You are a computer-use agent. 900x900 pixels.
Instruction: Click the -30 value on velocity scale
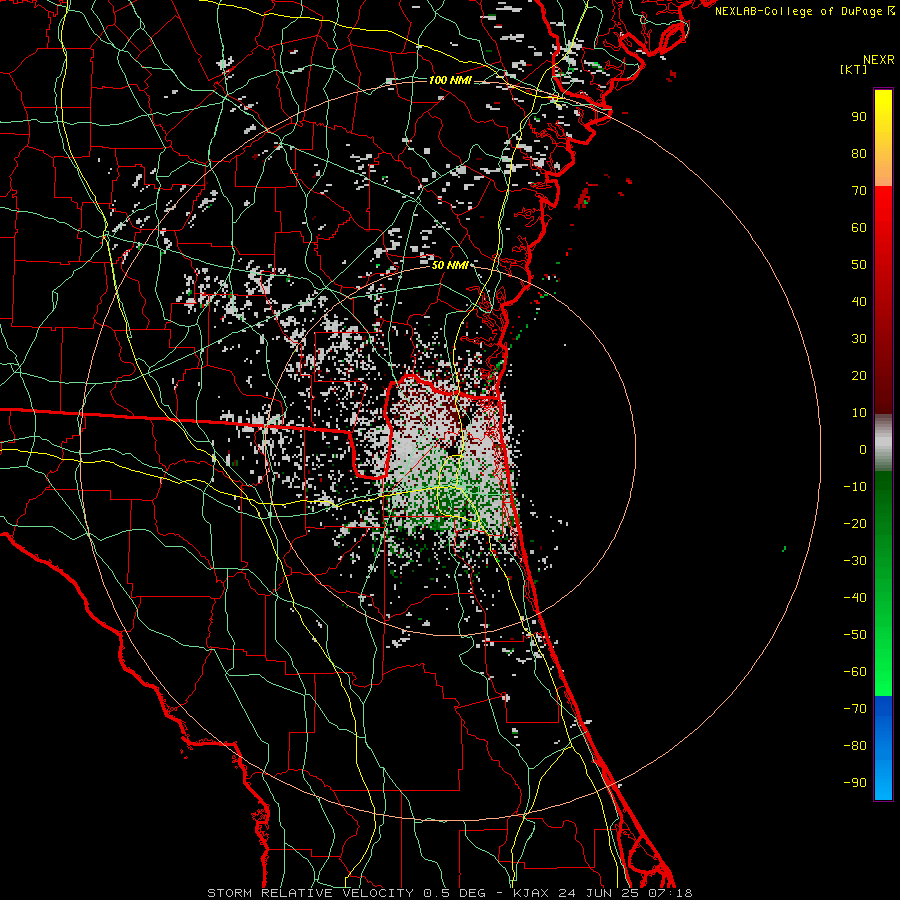tap(855, 561)
